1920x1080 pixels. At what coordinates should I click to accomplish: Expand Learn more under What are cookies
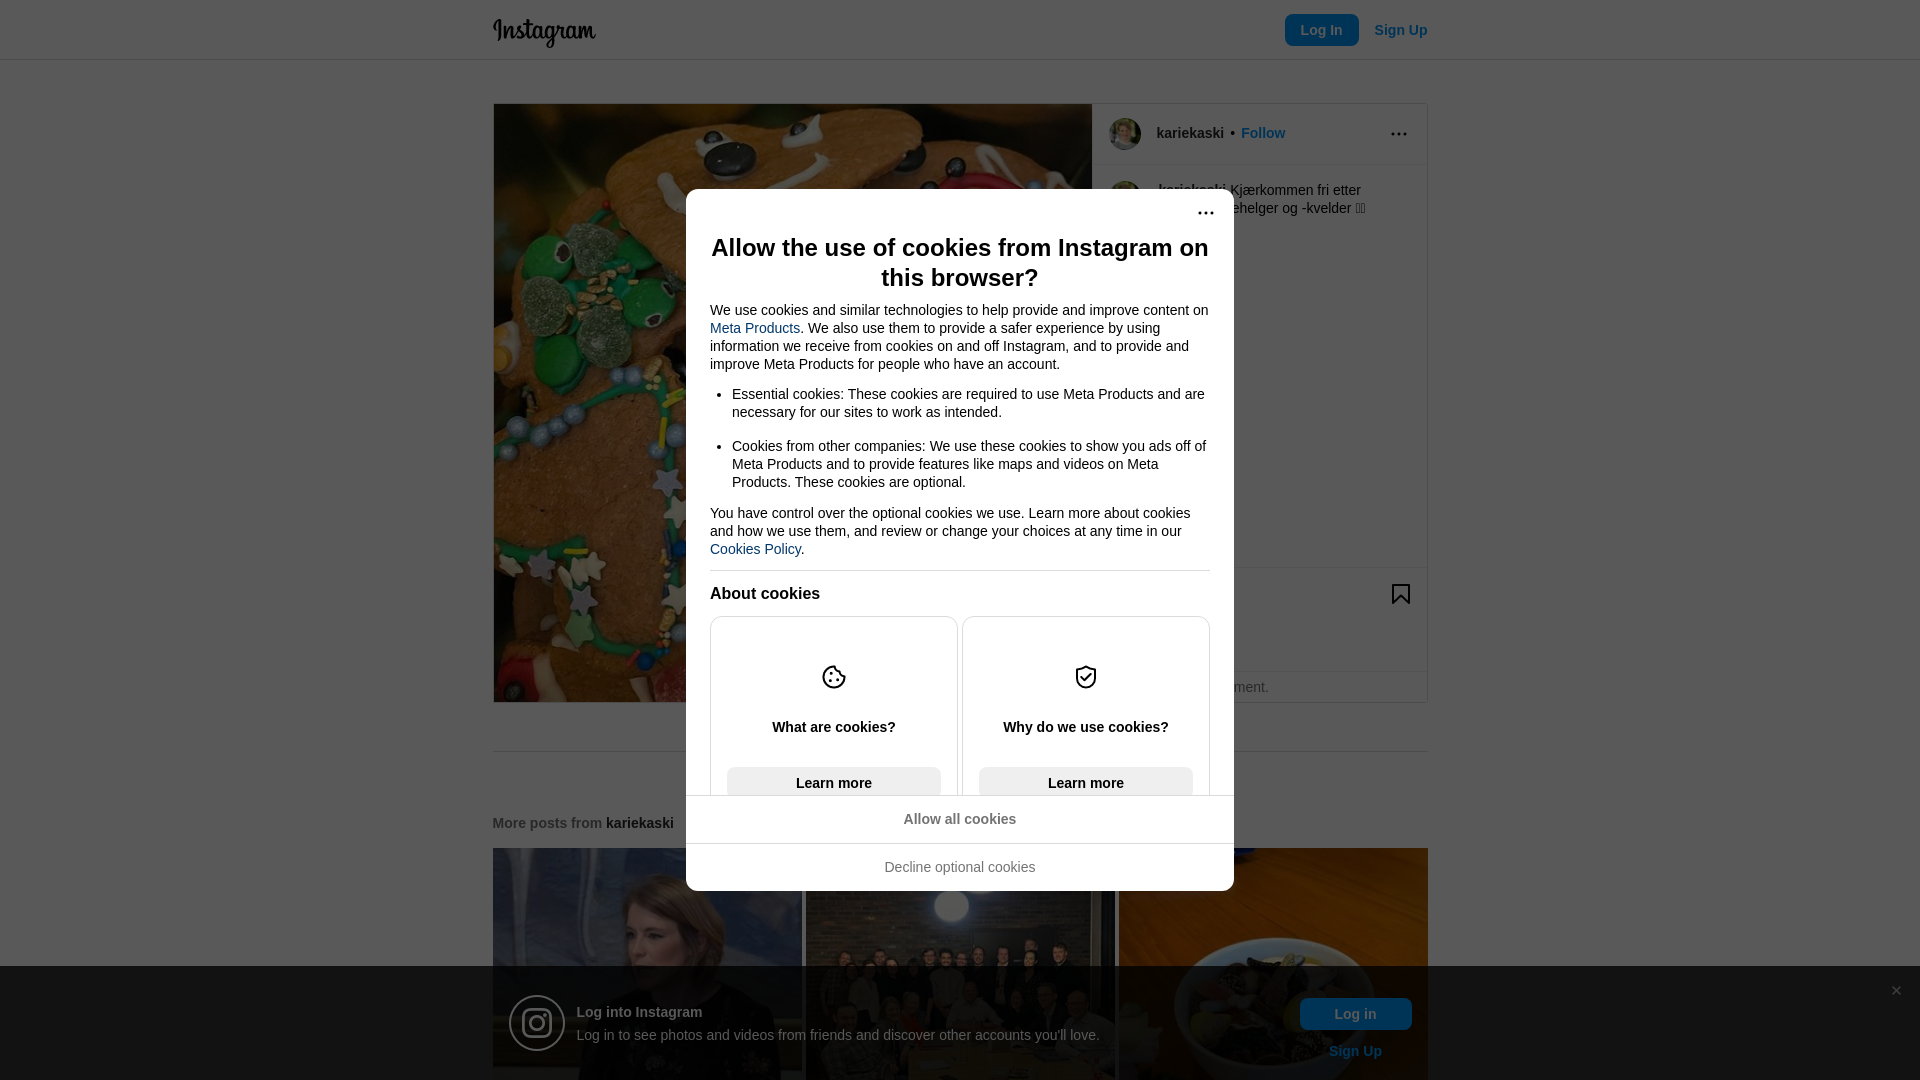click(x=834, y=782)
